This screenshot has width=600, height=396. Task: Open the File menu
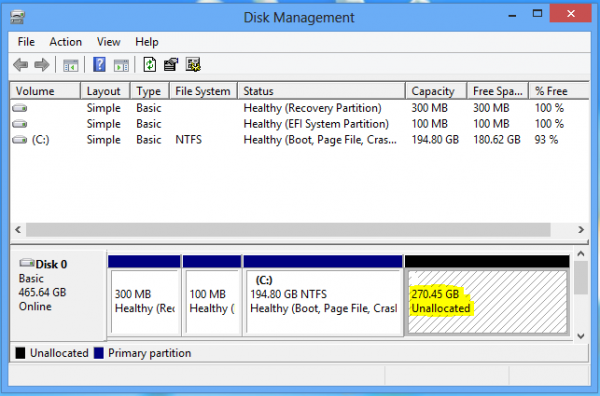tap(26, 42)
